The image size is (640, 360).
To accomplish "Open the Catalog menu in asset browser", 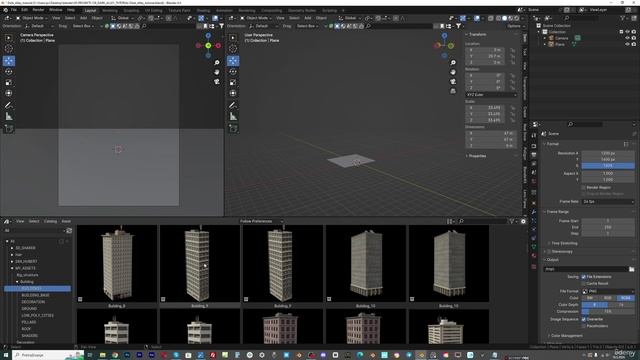I will (50, 221).
